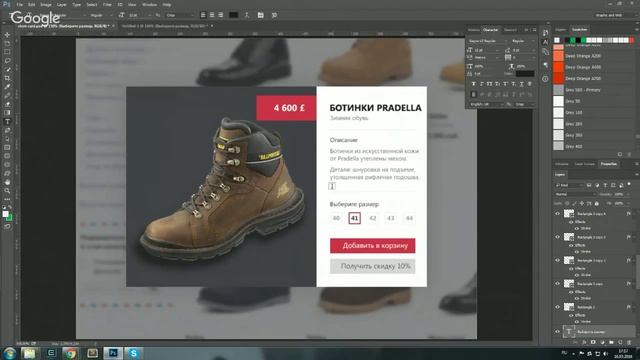640x360 pixels.
Task: Open the Layer menu
Action: 62,4
